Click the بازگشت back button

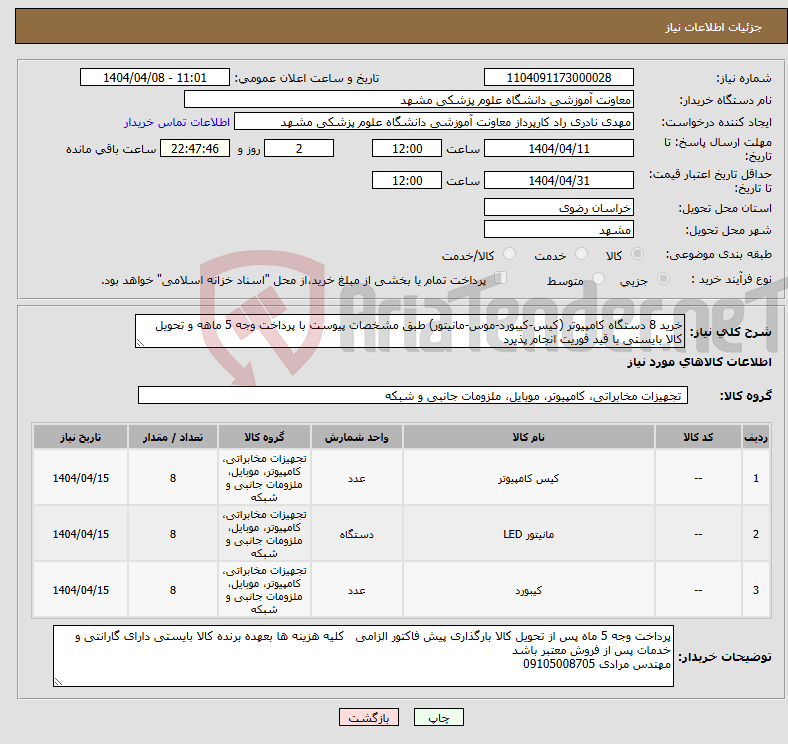coord(369,717)
